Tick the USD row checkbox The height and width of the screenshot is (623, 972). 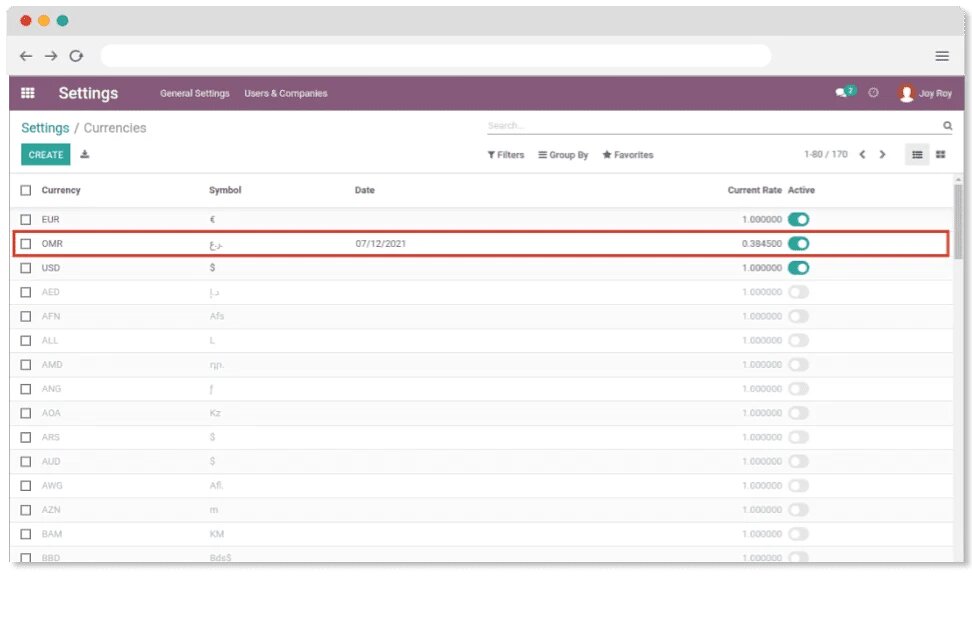pyautogui.click(x=26, y=268)
